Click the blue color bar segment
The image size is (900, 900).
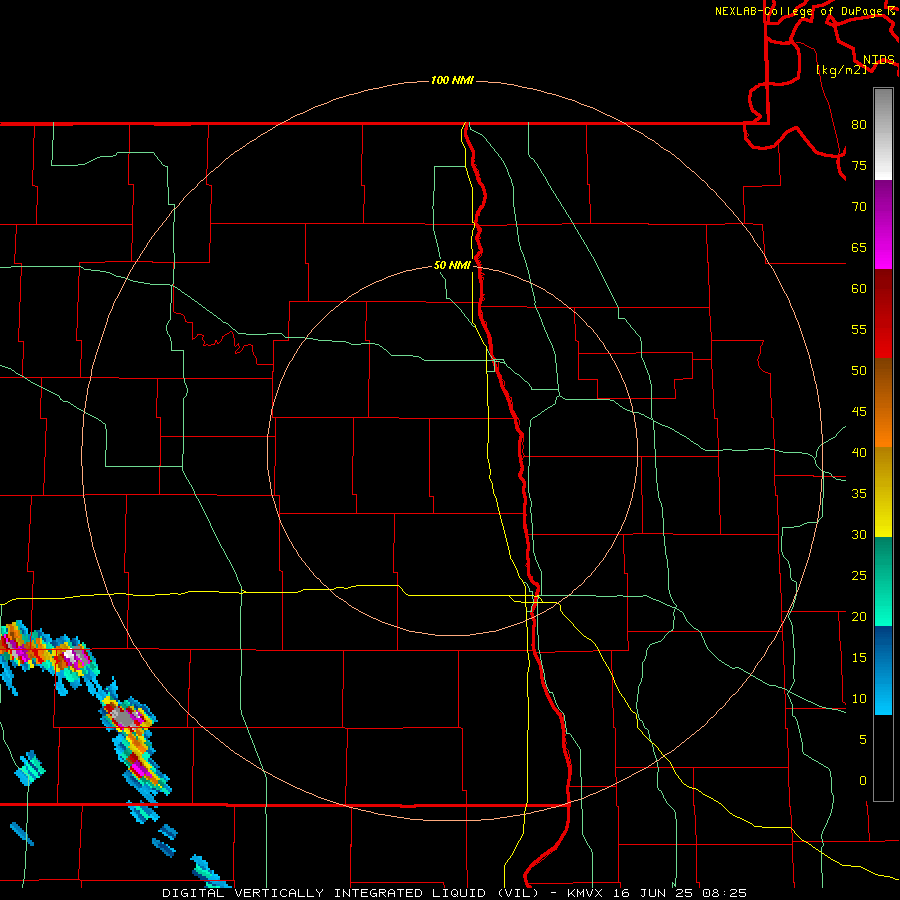pyautogui.click(x=883, y=670)
